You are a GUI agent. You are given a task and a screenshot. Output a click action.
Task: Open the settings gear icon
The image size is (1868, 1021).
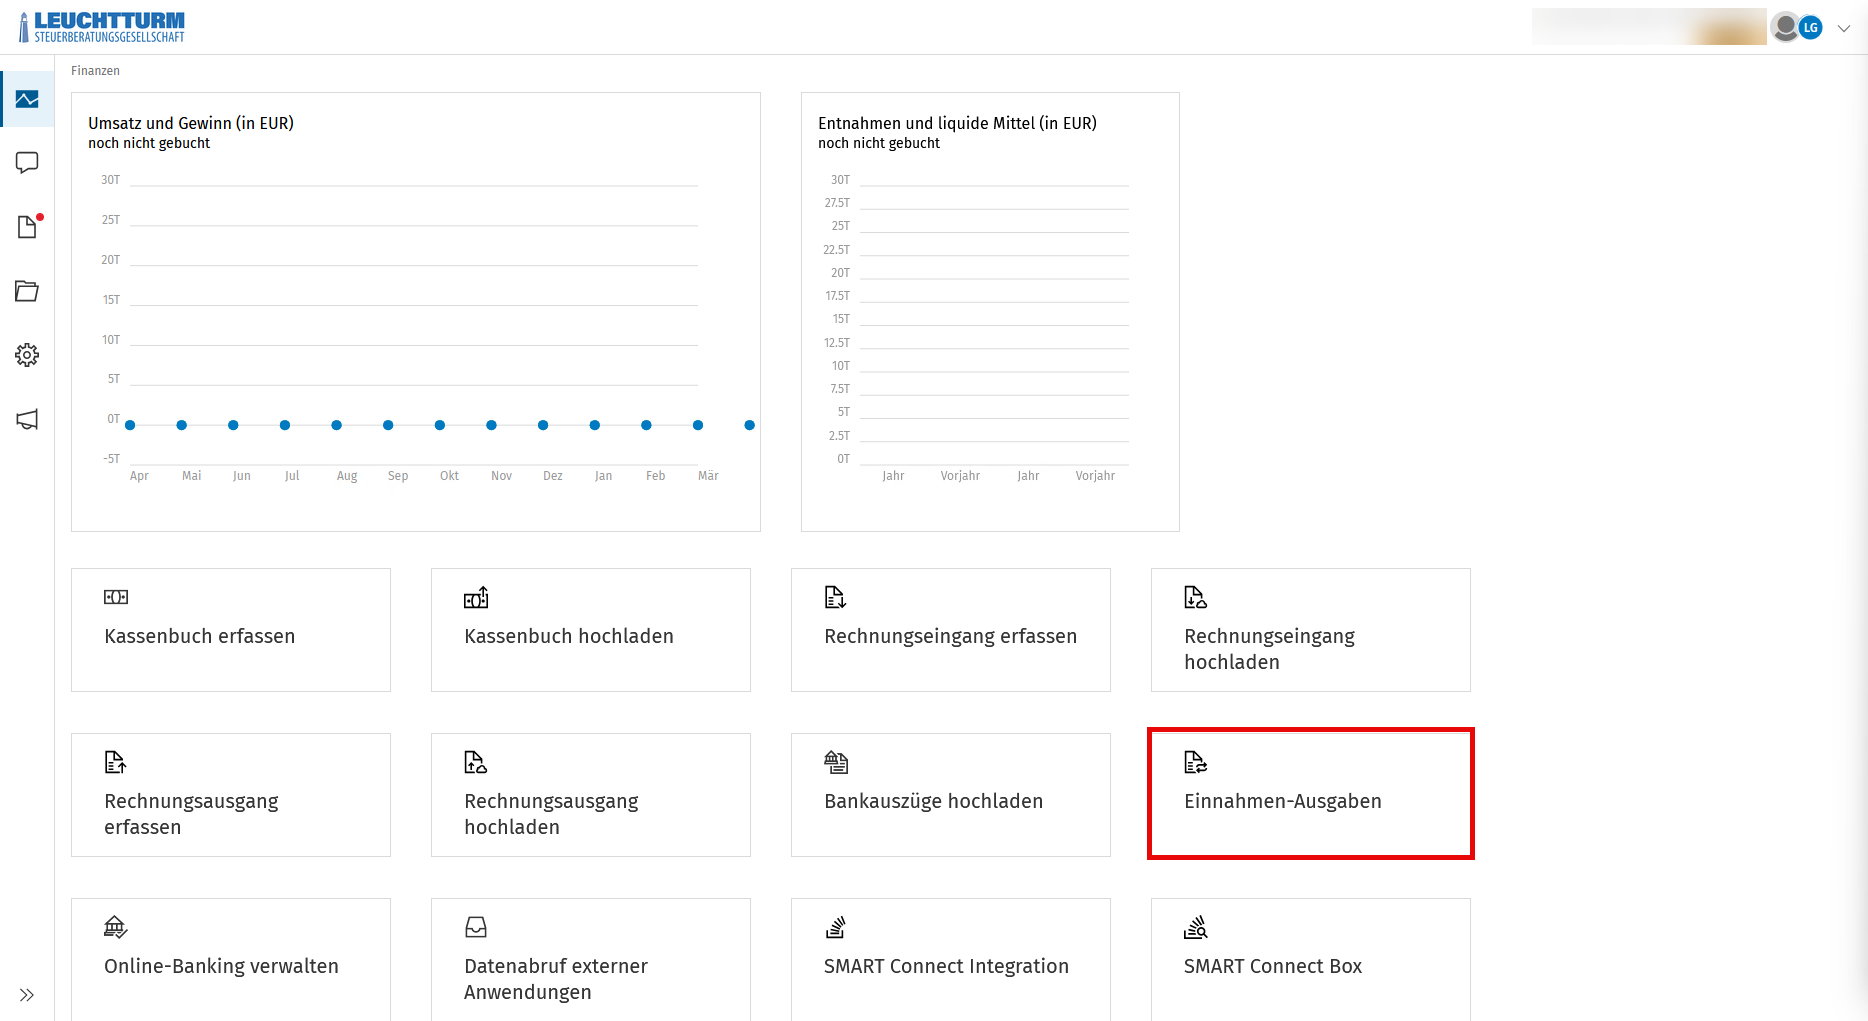point(27,355)
